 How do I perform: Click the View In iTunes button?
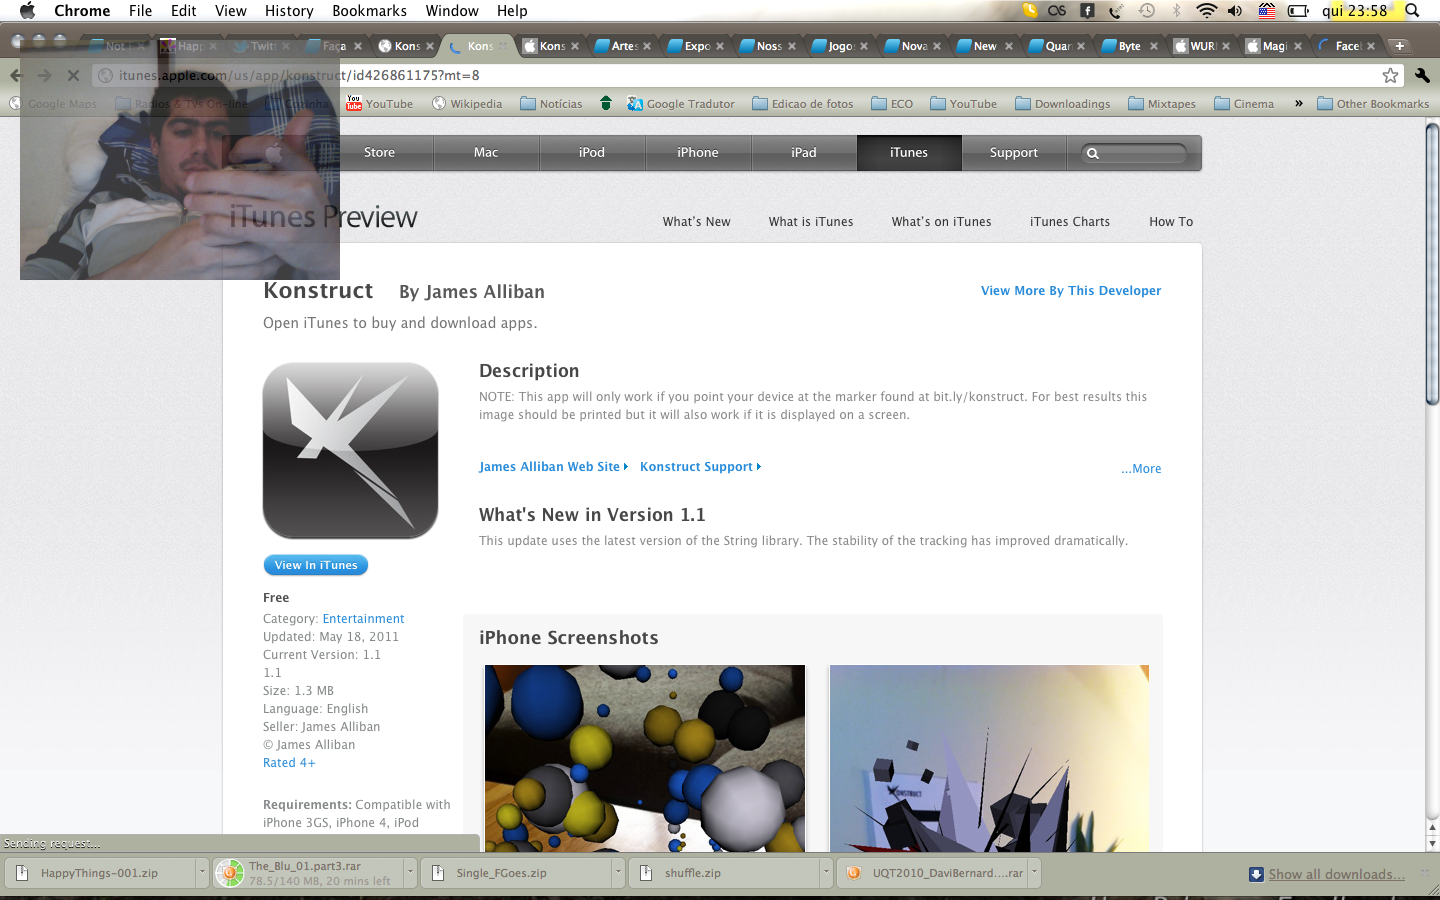click(x=316, y=565)
